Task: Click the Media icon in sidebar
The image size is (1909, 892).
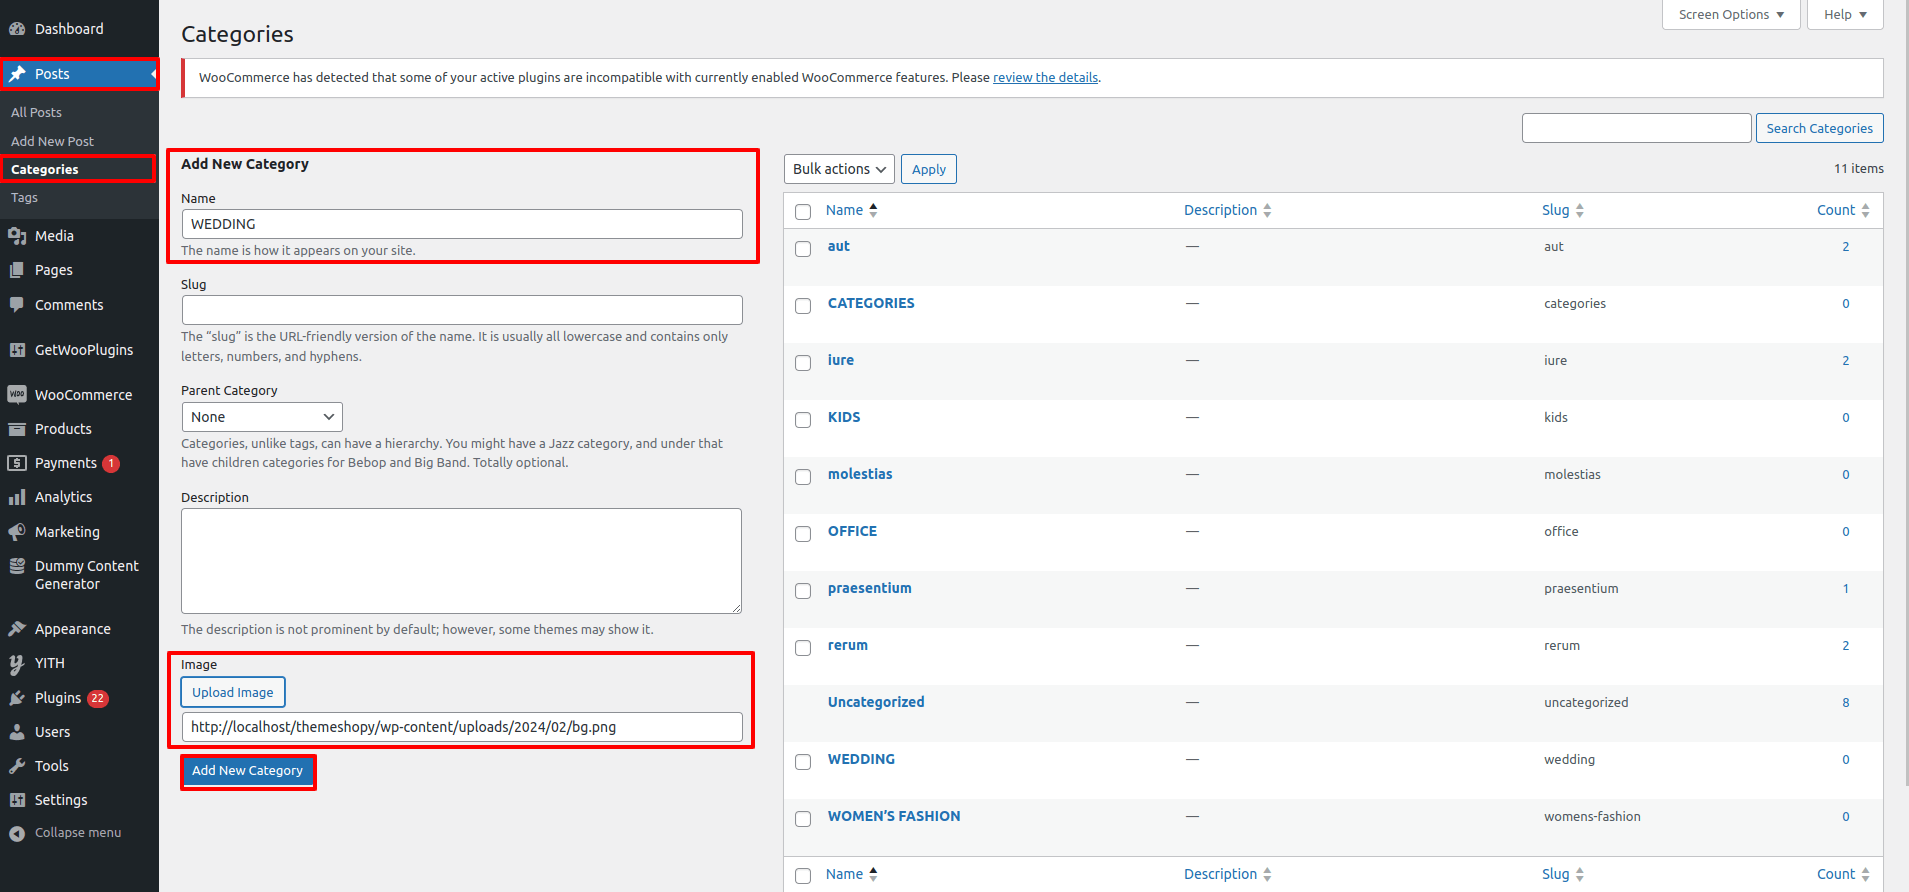Action: pos(17,236)
